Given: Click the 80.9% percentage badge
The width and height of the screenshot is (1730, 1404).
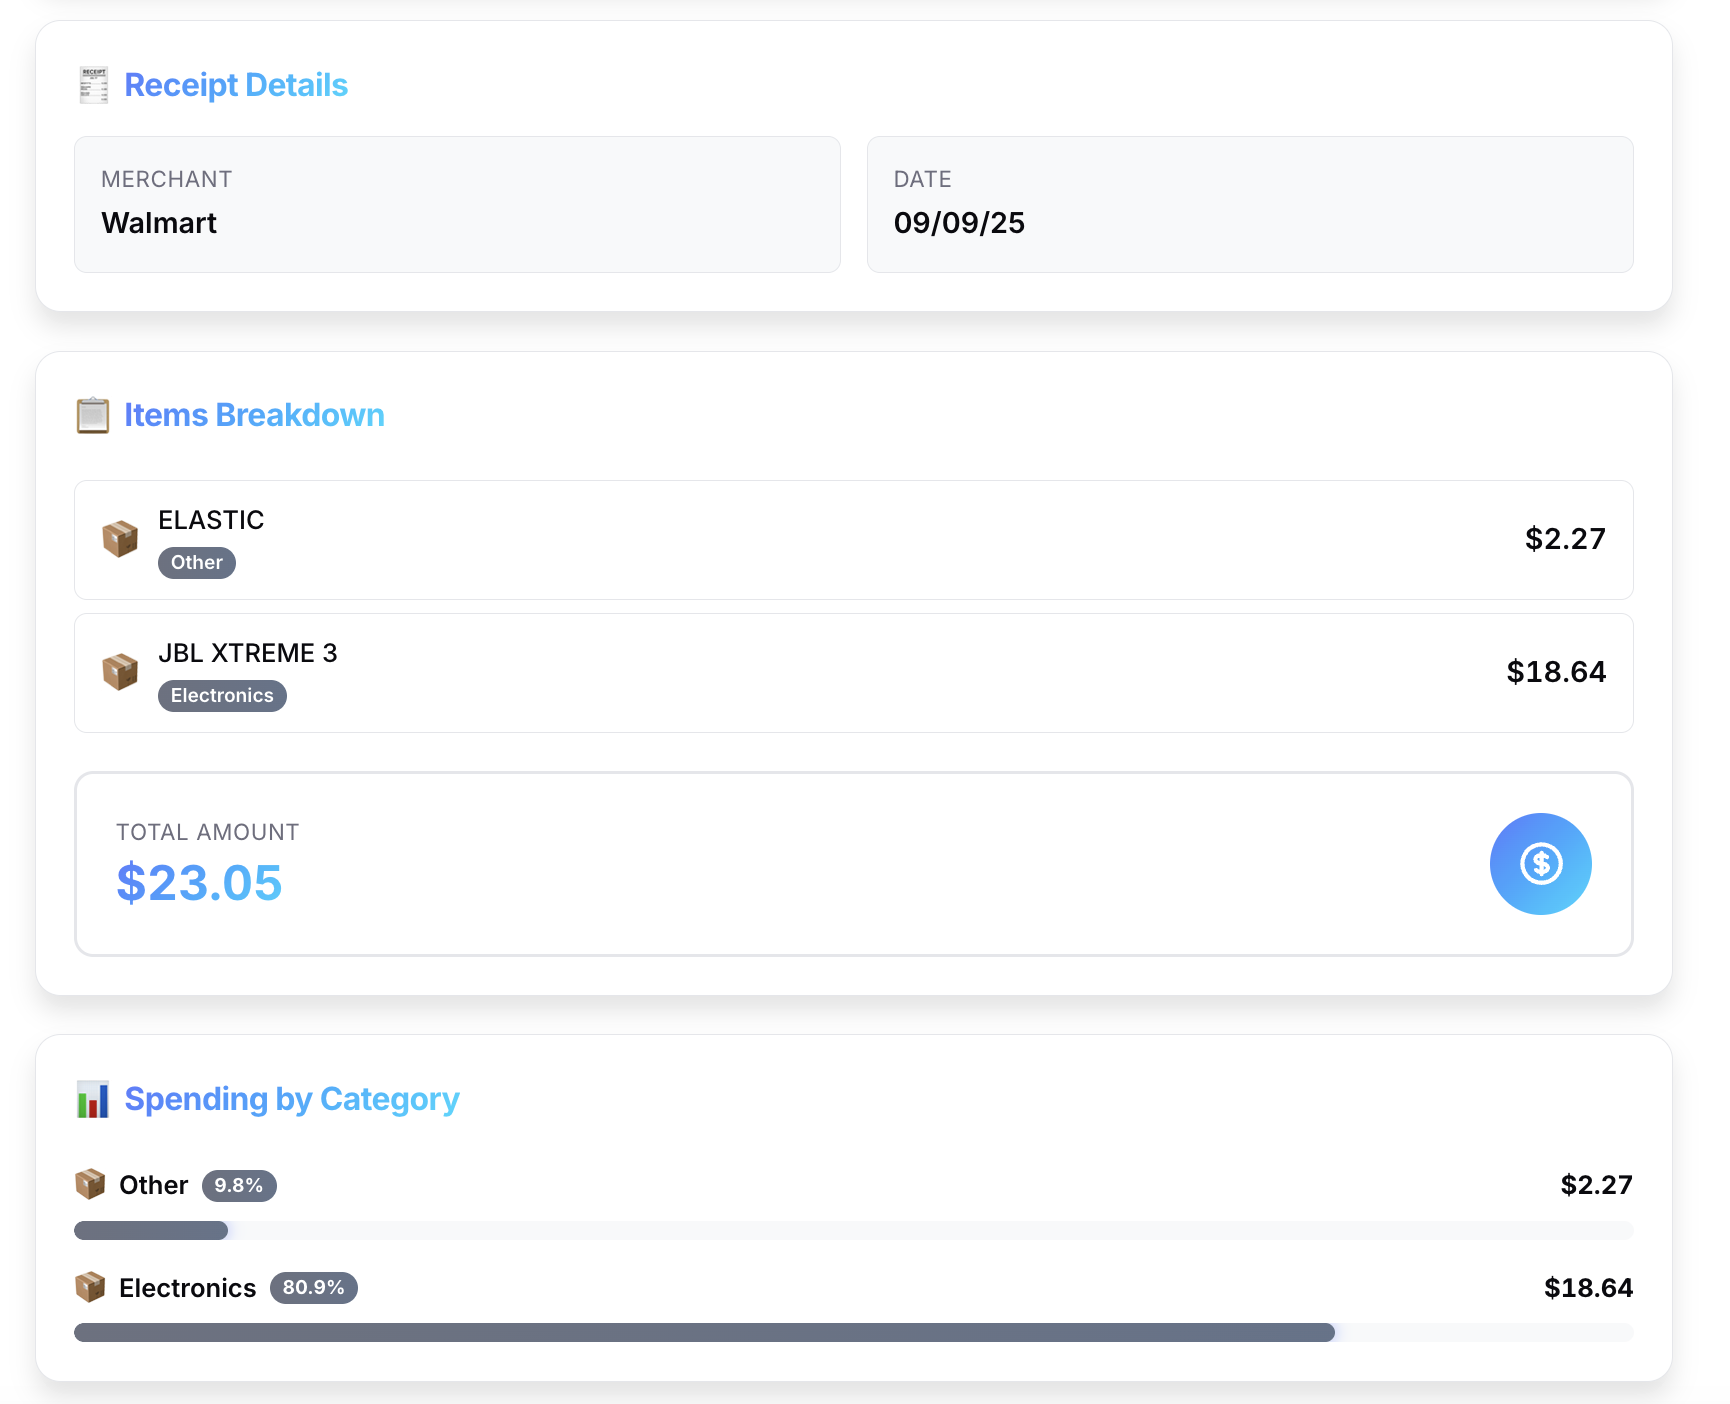Looking at the screenshot, I should pos(314,1287).
